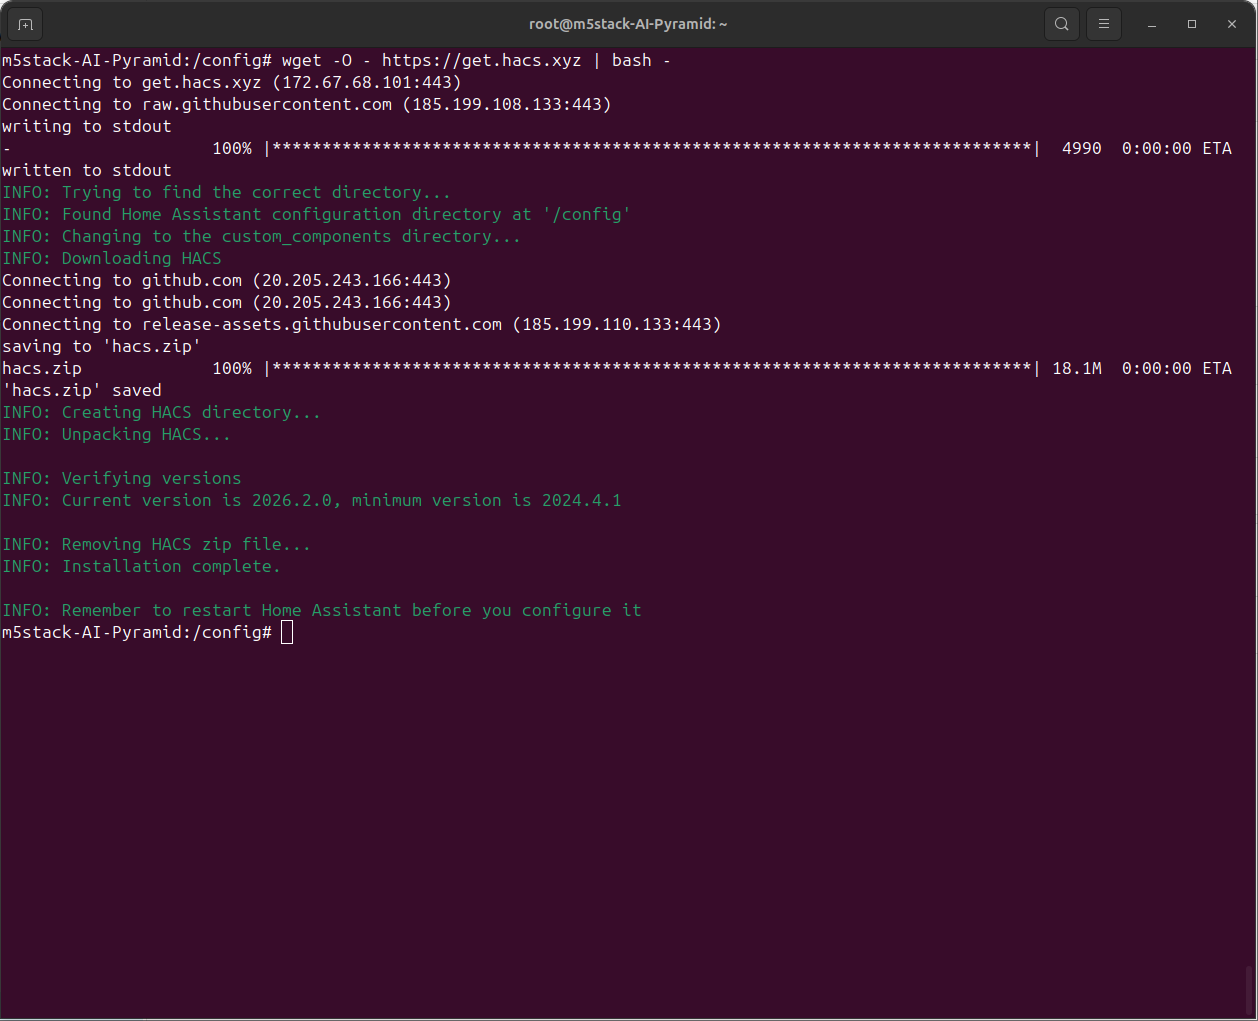
Task: Click the 'INFO: Downloading HACS' line
Action: [x=112, y=259]
